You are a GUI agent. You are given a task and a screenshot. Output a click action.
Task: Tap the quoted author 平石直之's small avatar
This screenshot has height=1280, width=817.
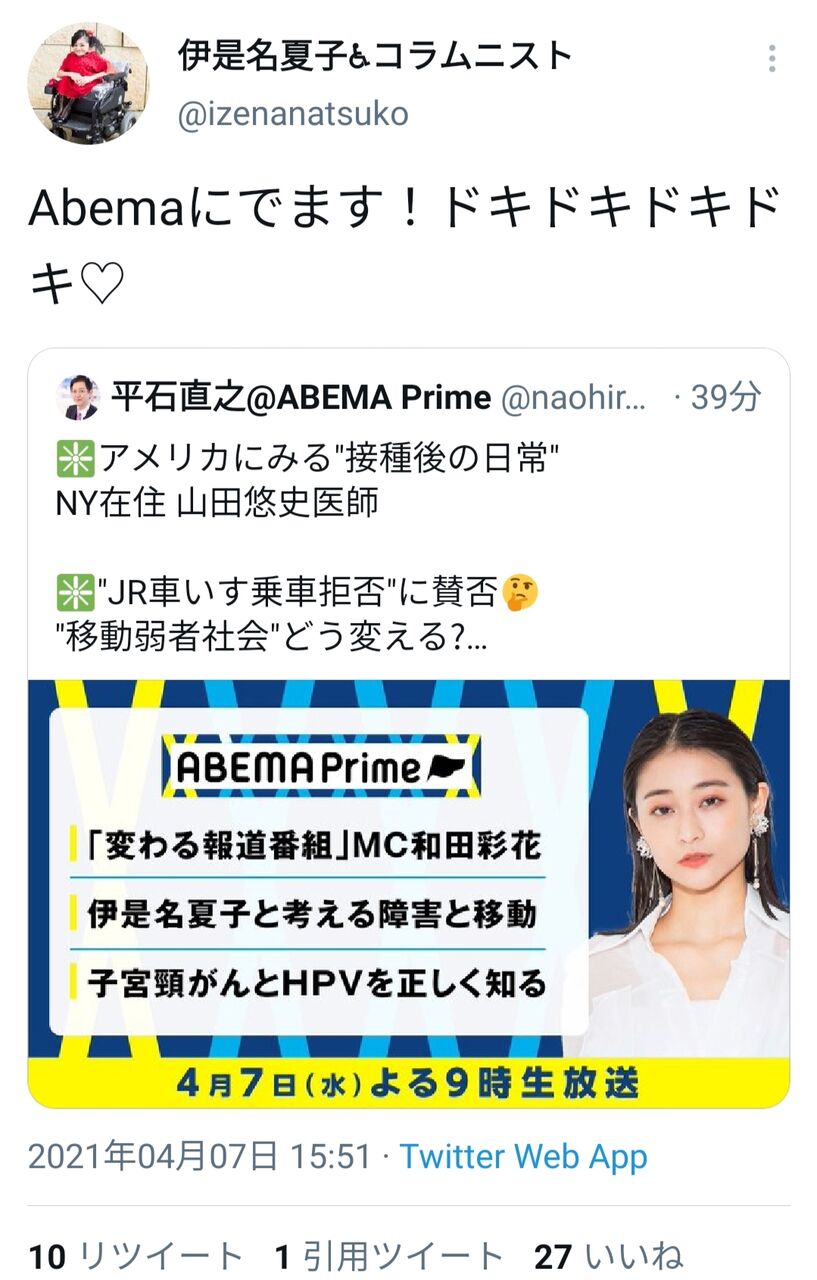78,397
